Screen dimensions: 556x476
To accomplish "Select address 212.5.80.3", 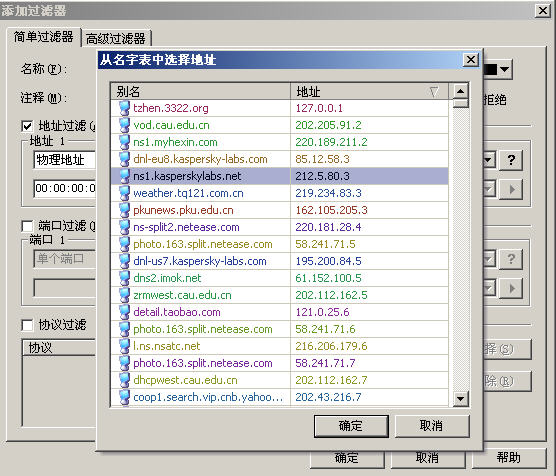I will pyautogui.click(x=322, y=176).
